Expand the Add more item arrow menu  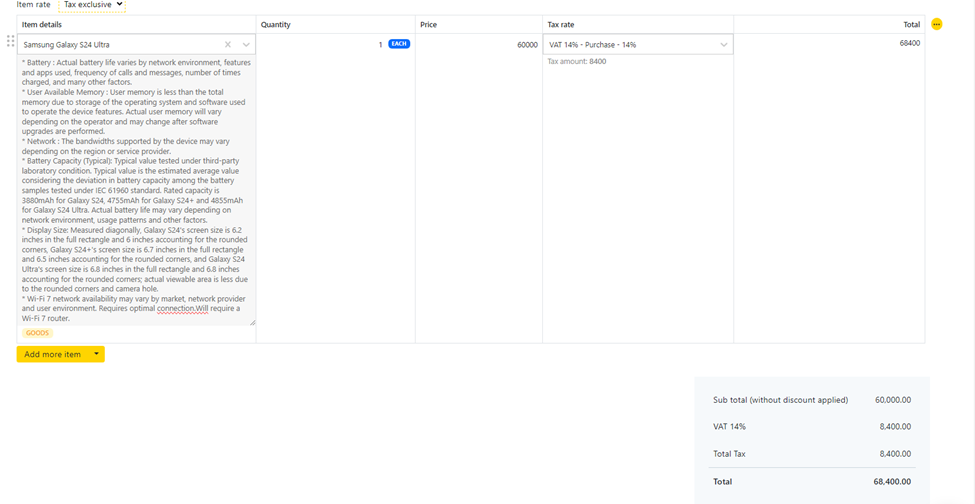[x=96, y=354]
